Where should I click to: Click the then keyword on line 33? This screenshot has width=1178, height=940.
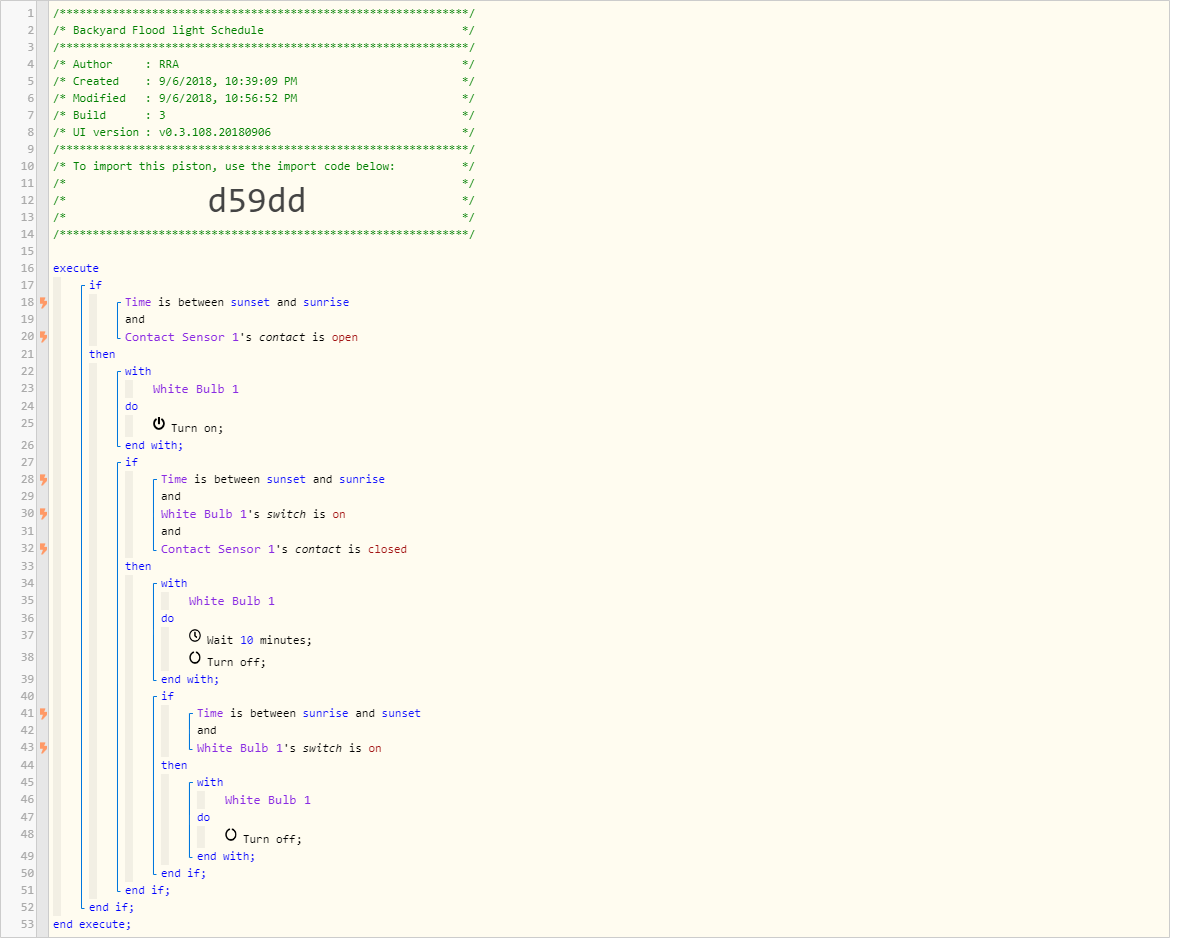[x=138, y=567]
